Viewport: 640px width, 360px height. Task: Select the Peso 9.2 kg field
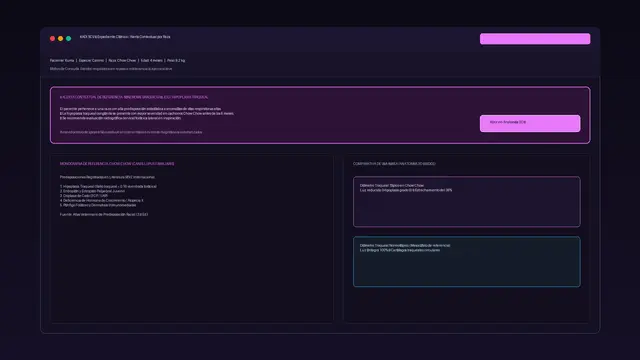click(x=176, y=60)
